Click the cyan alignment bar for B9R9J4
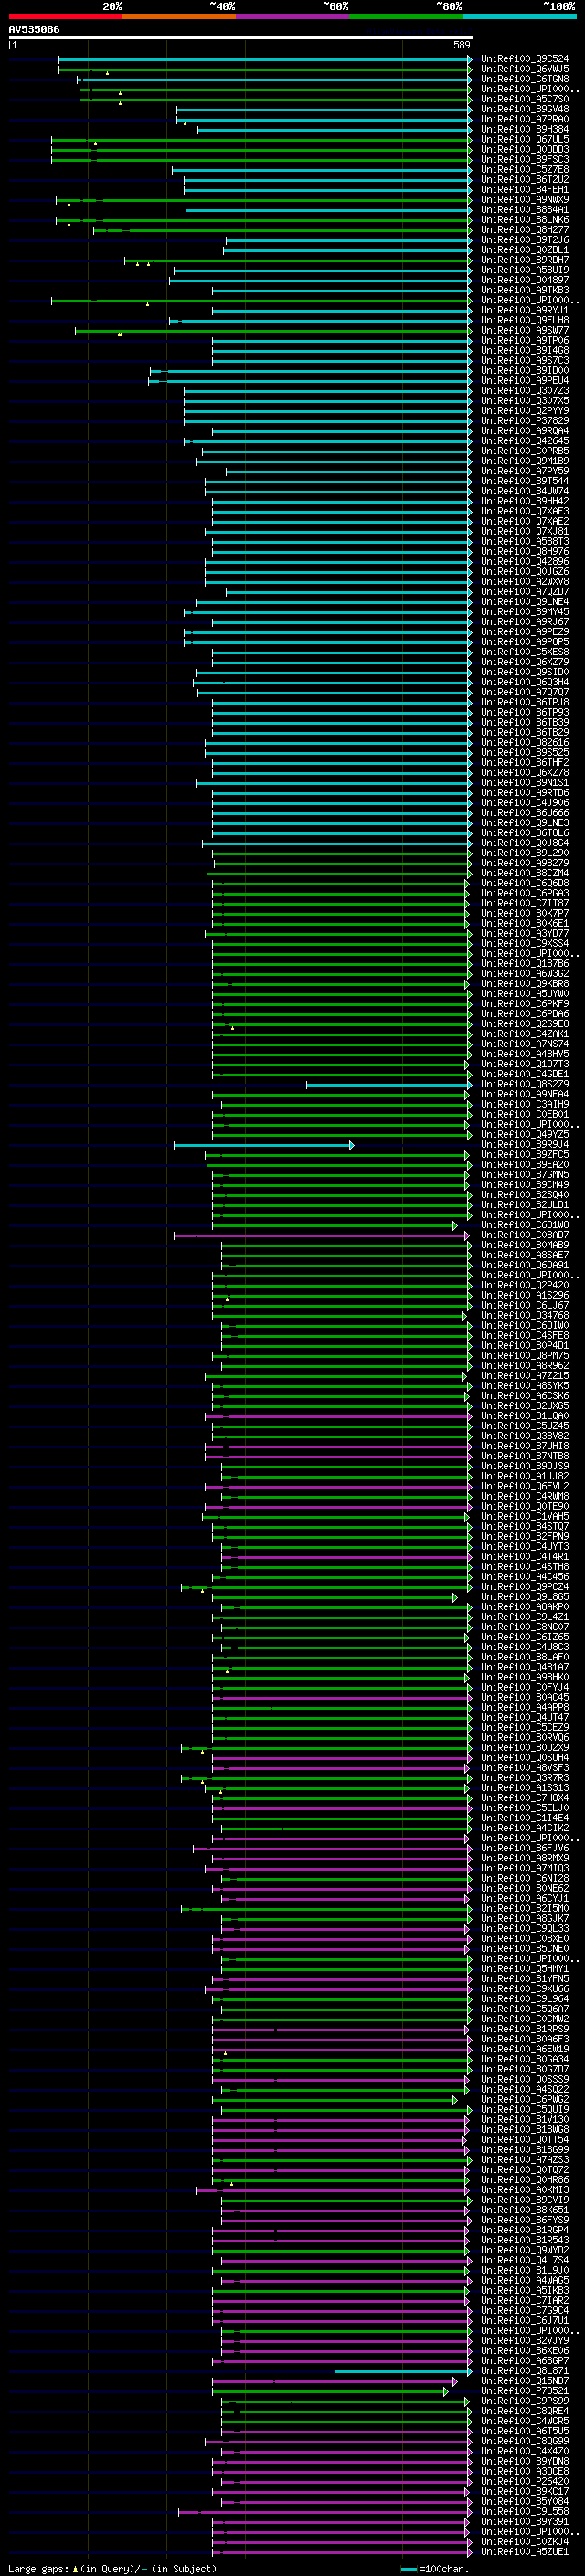The image size is (585, 2576). (264, 1145)
